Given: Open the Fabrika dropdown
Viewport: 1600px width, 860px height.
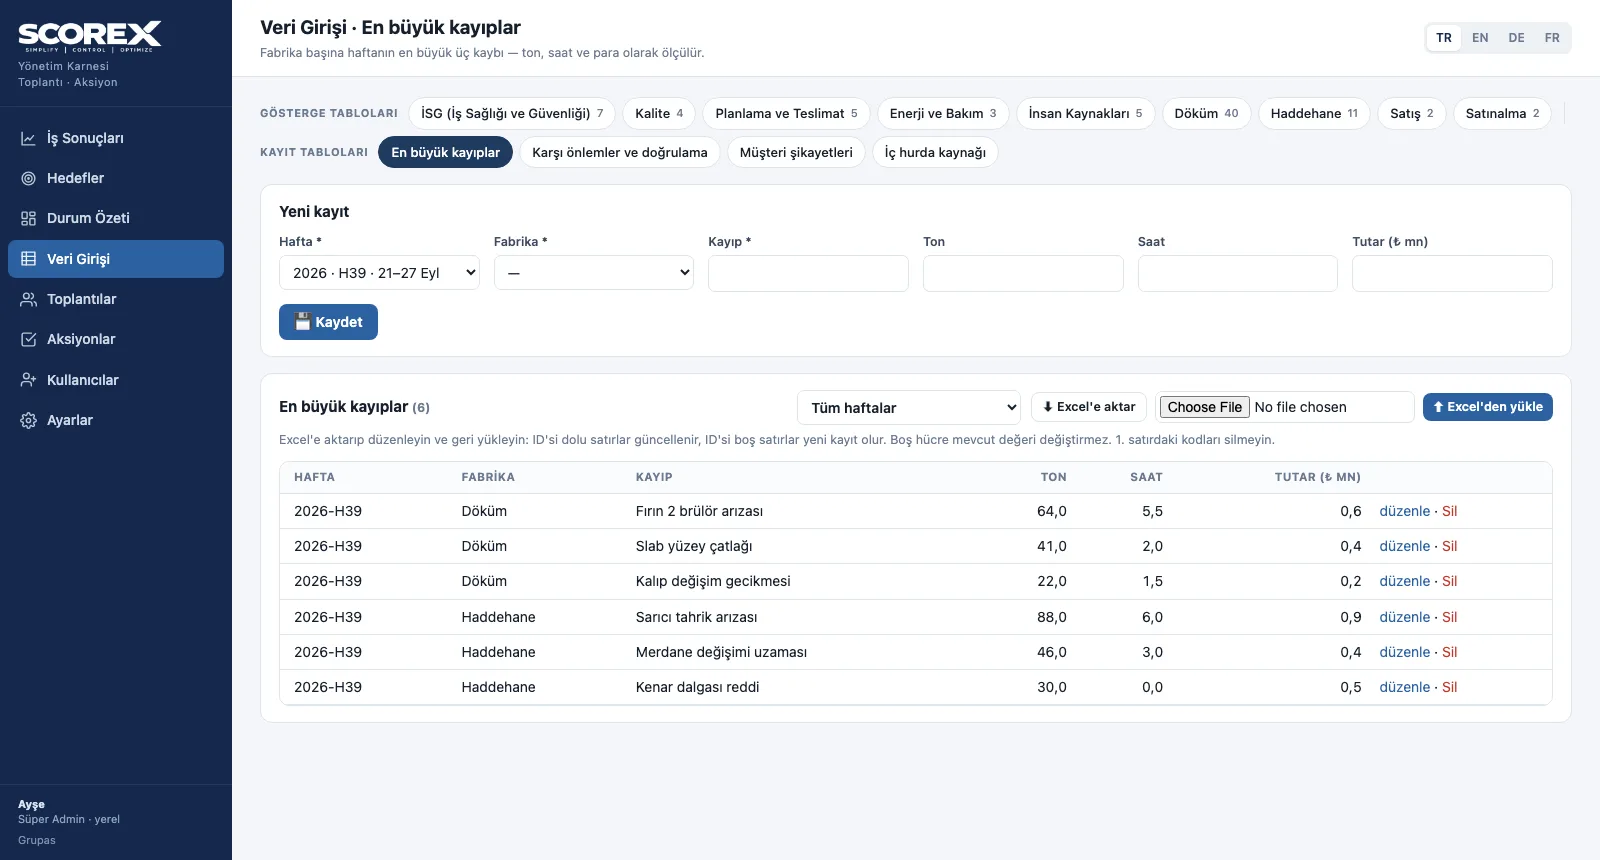Looking at the screenshot, I should click(594, 273).
